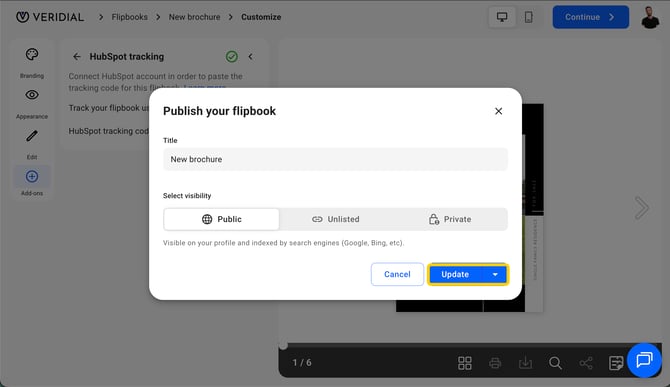
Task: Click the green HubSpot checkmark status
Action: [232, 56]
